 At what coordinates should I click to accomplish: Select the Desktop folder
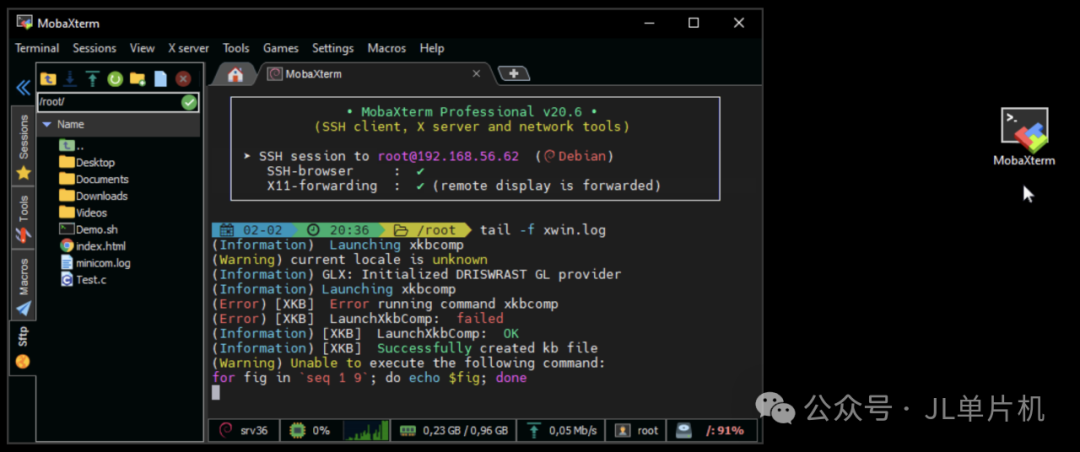87,163
